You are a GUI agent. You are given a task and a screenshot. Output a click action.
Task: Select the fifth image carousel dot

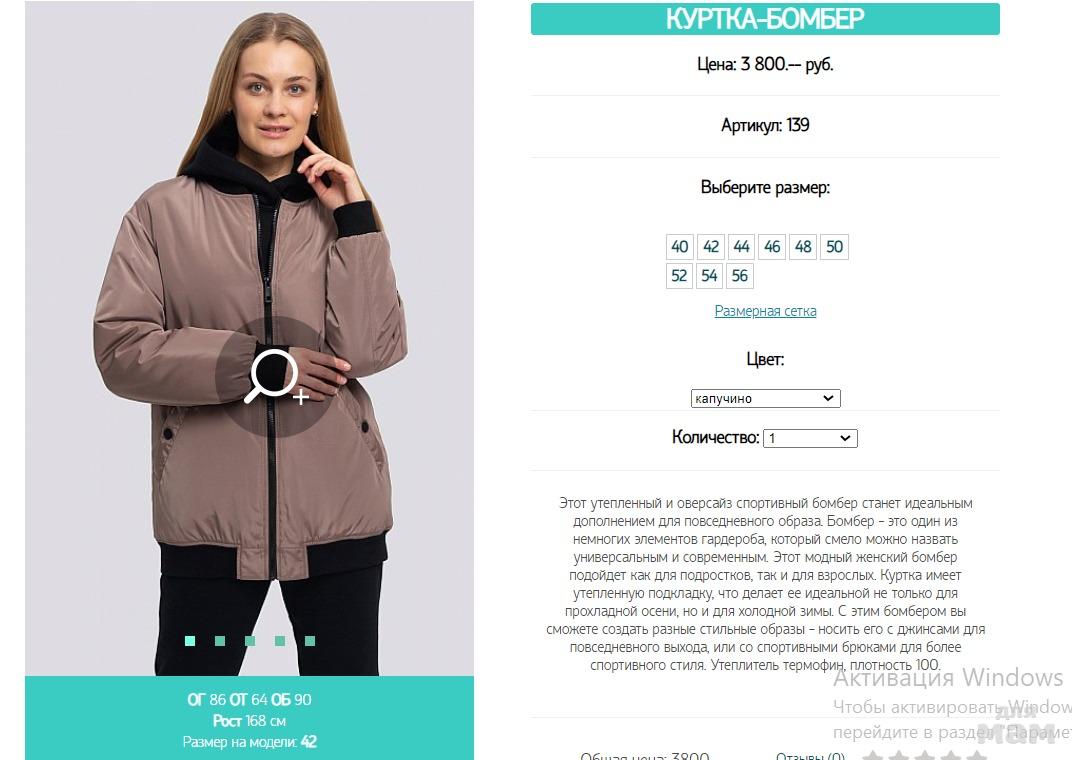click(x=310, y=640)
